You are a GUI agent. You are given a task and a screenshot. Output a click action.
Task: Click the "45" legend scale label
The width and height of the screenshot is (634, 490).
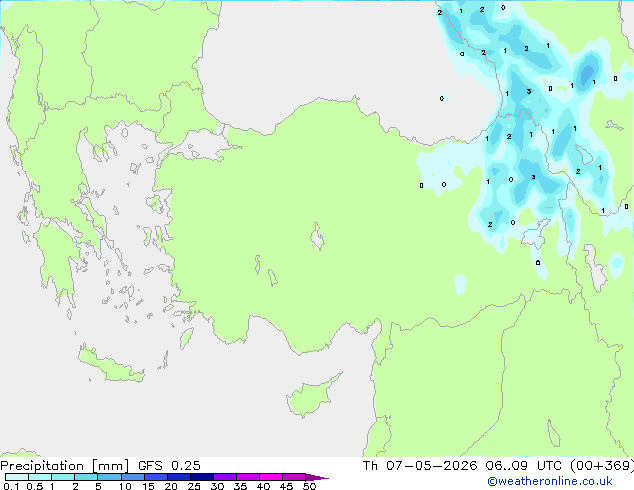coord(286,486)
